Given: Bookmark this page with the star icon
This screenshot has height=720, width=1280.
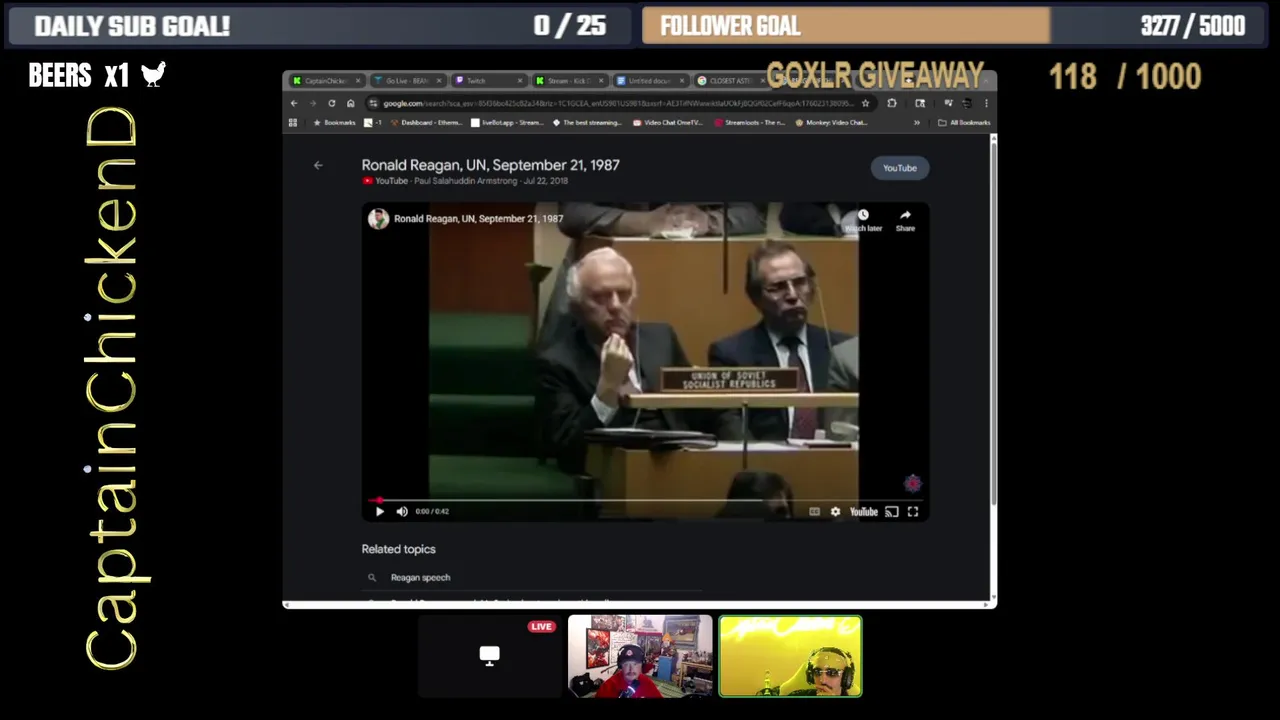Looking at the screenshot, I should point(865,103).
